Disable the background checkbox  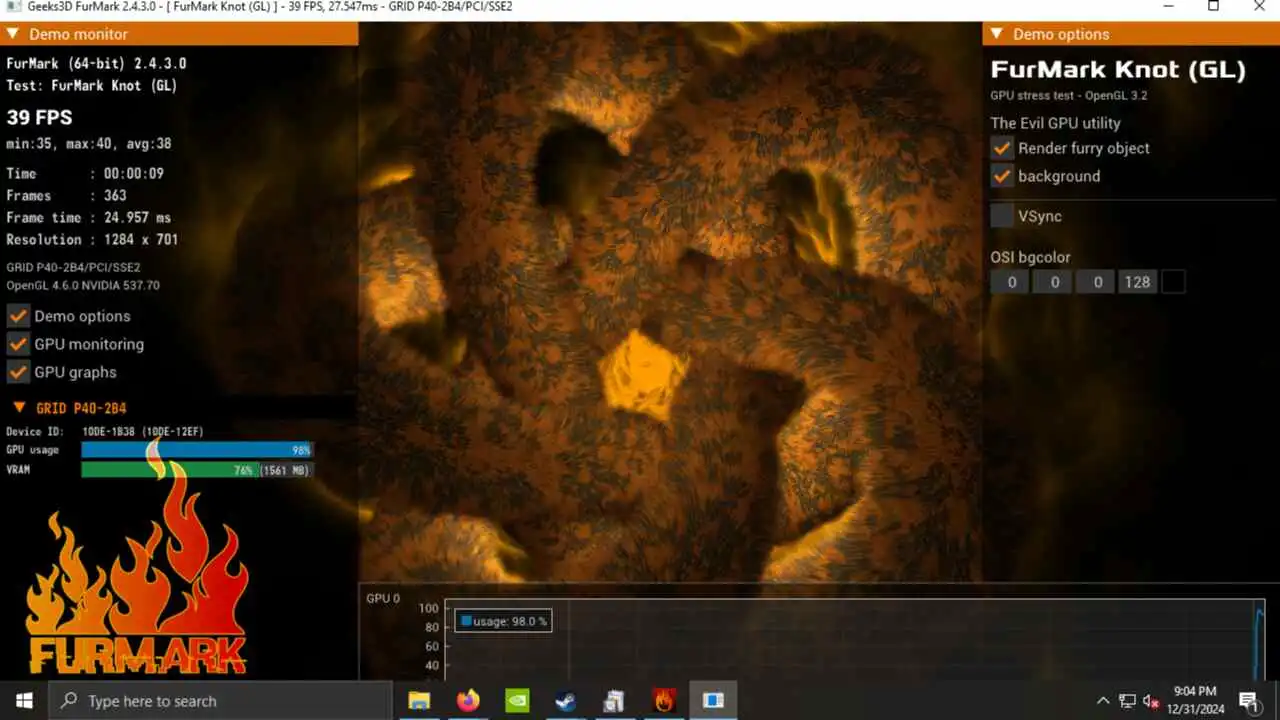[1002, 176]
